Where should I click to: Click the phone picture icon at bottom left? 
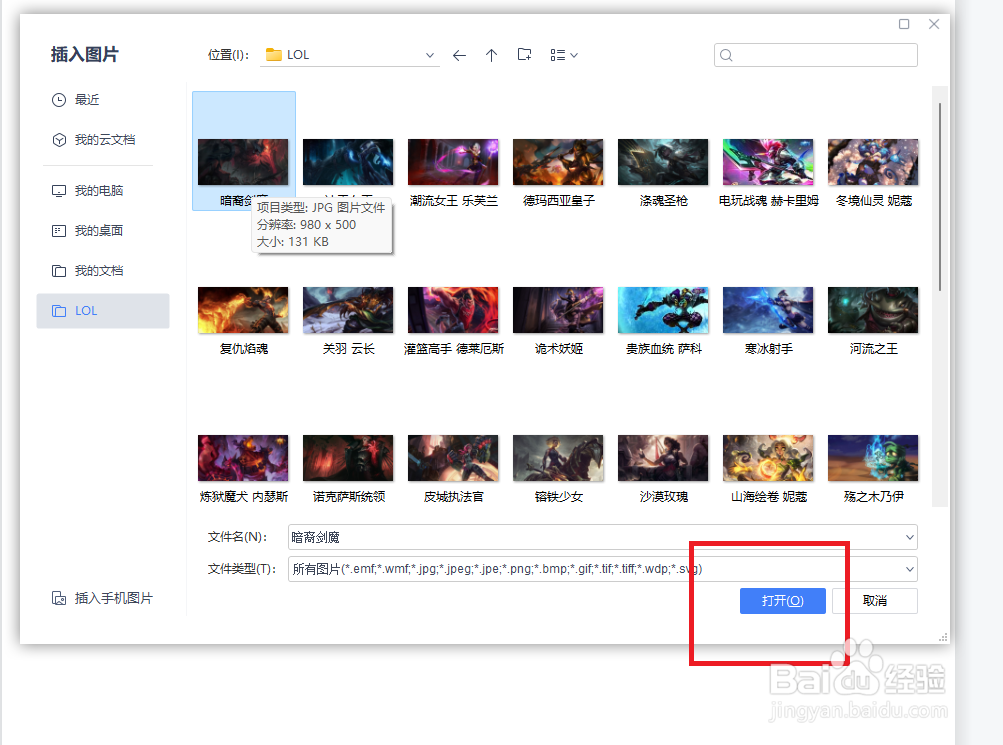click(x=59, y=599)
